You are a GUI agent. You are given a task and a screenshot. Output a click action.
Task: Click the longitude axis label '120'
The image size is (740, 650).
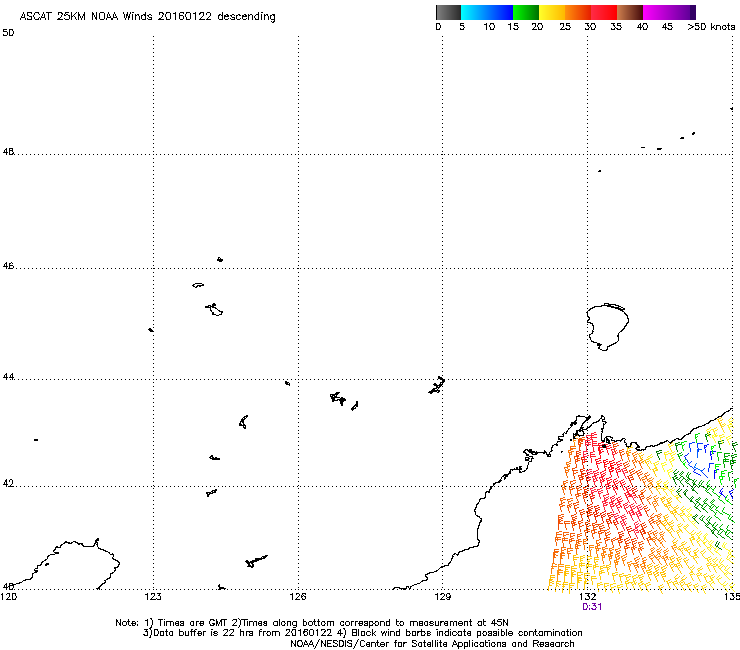(8, 597)
